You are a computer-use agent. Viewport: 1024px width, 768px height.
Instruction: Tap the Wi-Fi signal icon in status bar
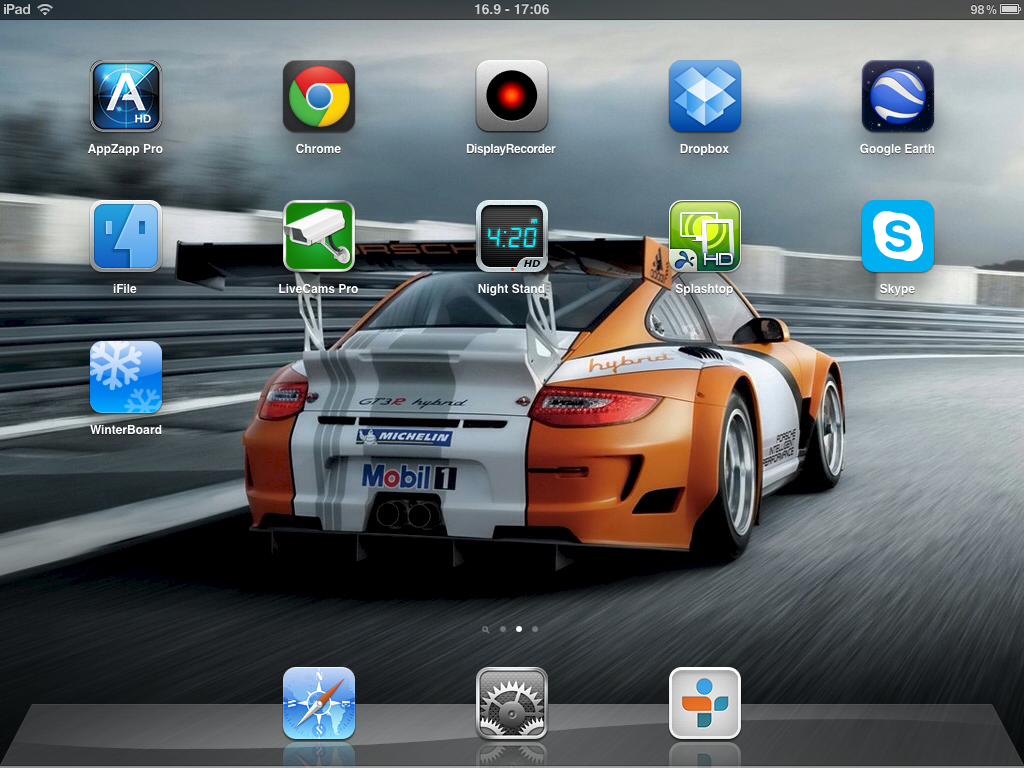[45, 9]
